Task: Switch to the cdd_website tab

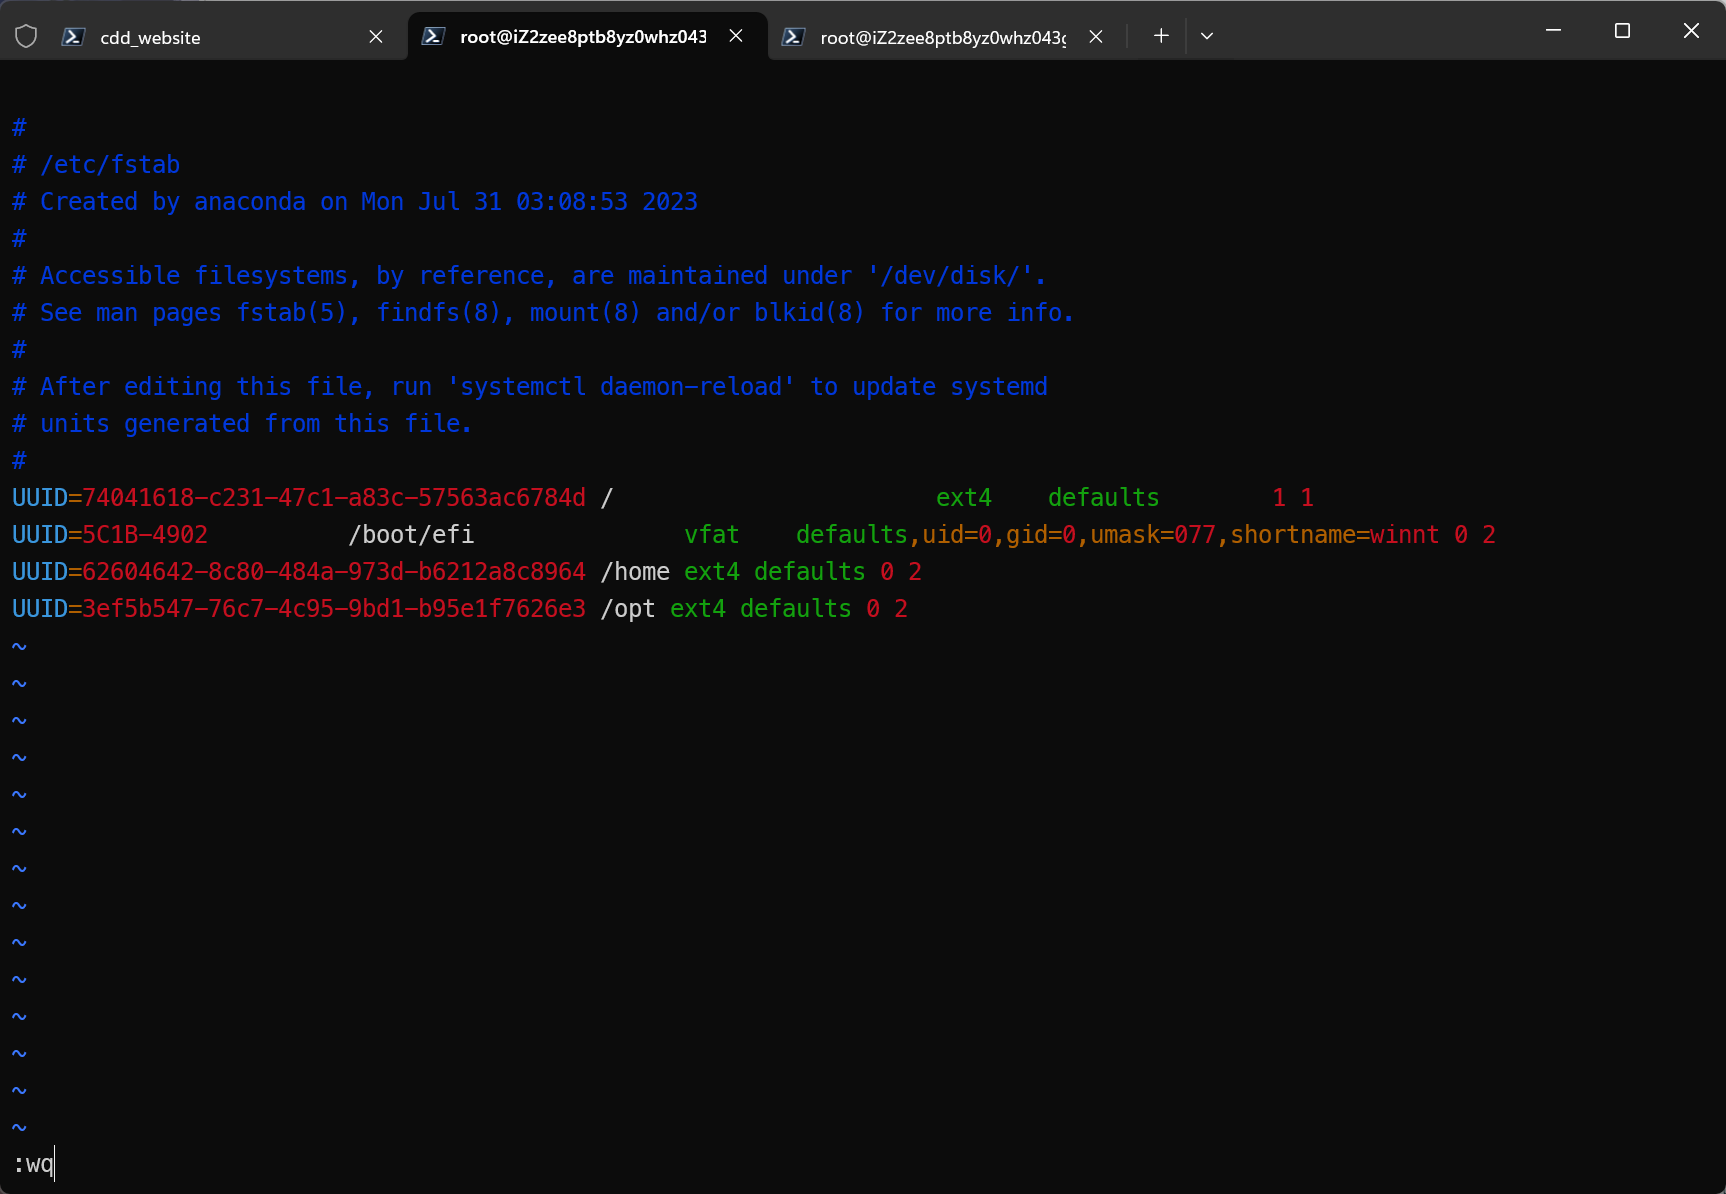Action: tap(150, 38)
